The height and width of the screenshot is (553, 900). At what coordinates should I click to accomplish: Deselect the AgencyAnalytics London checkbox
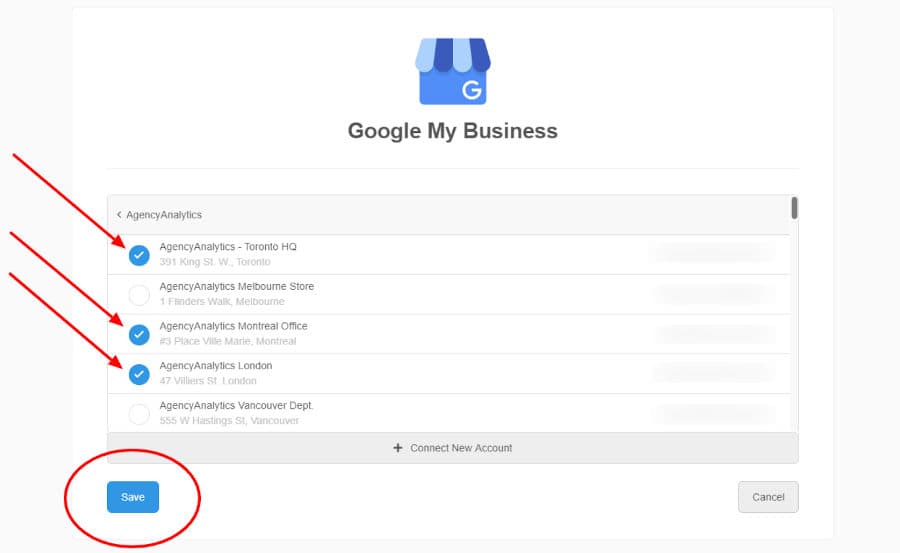tap(139, 374)
